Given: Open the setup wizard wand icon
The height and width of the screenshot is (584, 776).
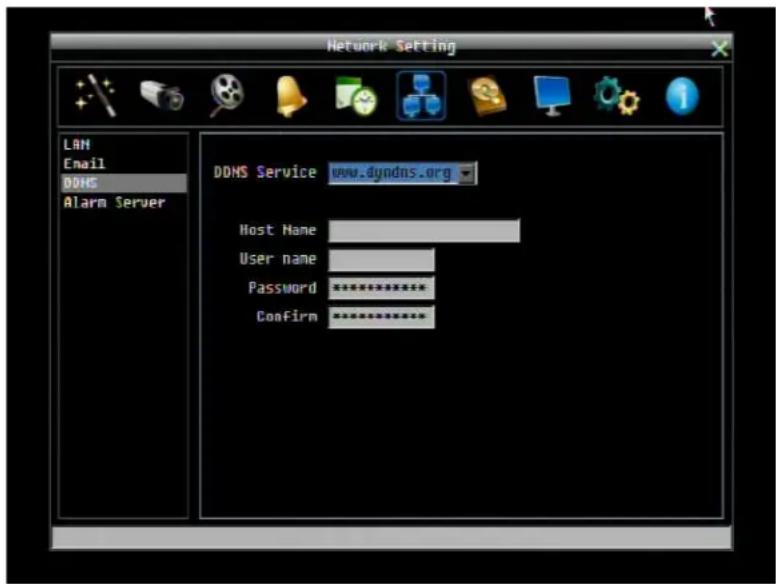Looking at the screenshot, I should coord(96,95).
